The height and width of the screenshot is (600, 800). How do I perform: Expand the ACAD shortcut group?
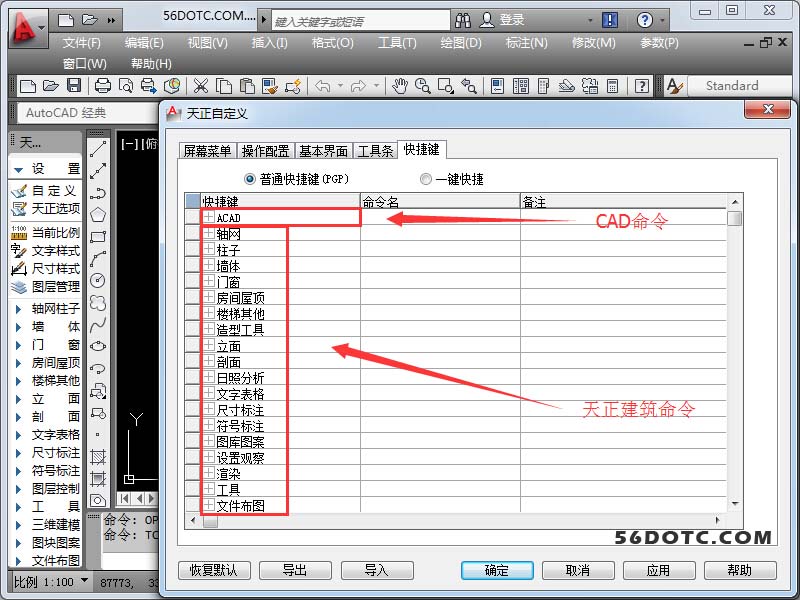click(x=208, y=217)
